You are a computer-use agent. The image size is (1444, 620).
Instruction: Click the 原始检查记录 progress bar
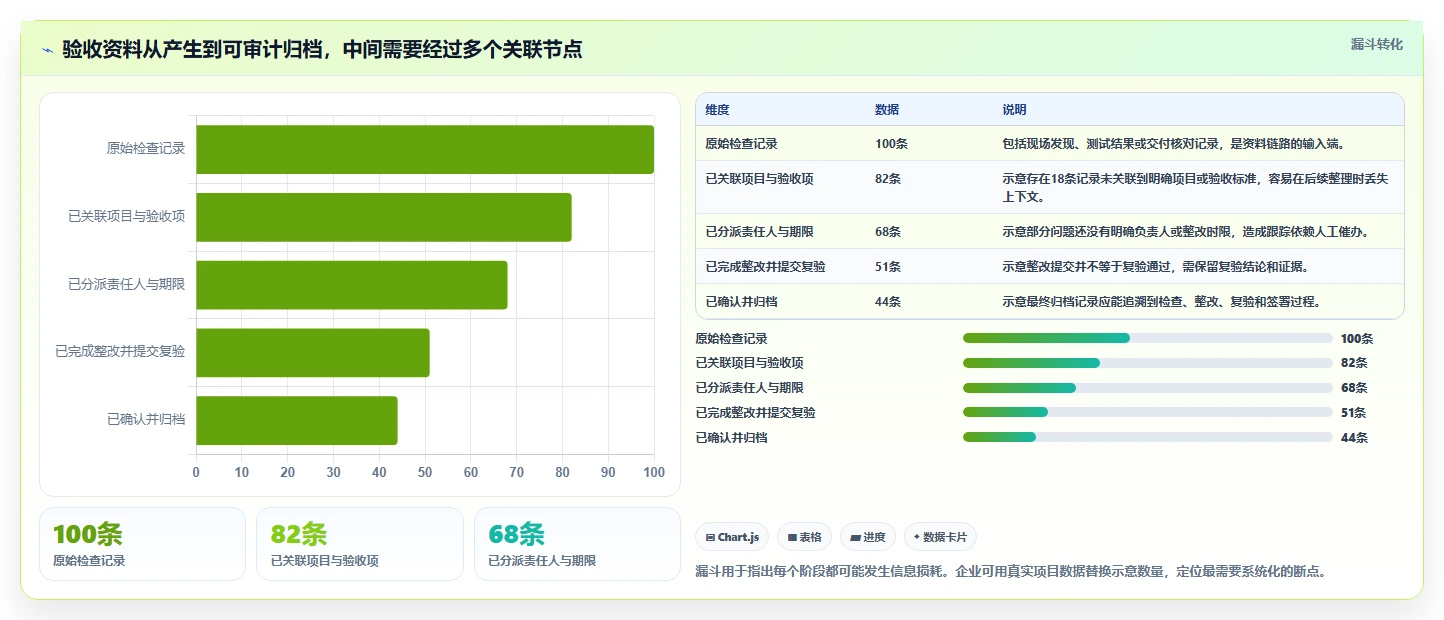click(1148, 338)
